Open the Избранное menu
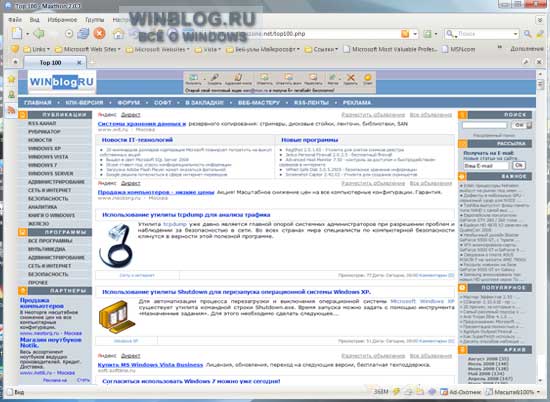Screen dimensions: 550x402 (62, 20)
